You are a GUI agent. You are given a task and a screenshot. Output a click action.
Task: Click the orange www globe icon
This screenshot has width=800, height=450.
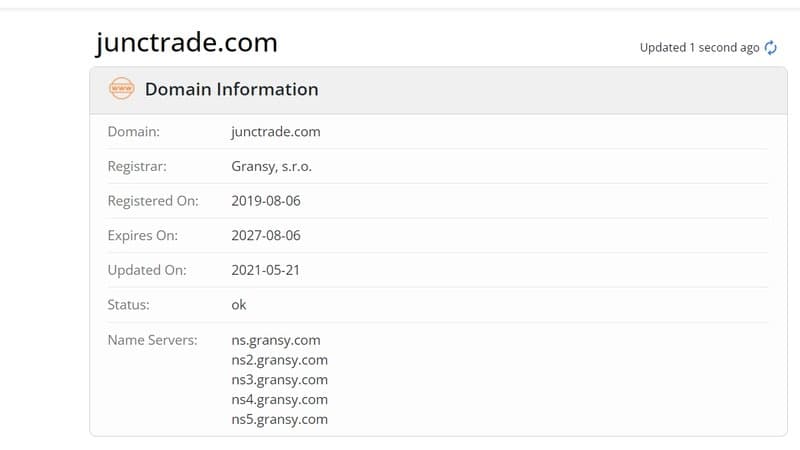[121, 88]
